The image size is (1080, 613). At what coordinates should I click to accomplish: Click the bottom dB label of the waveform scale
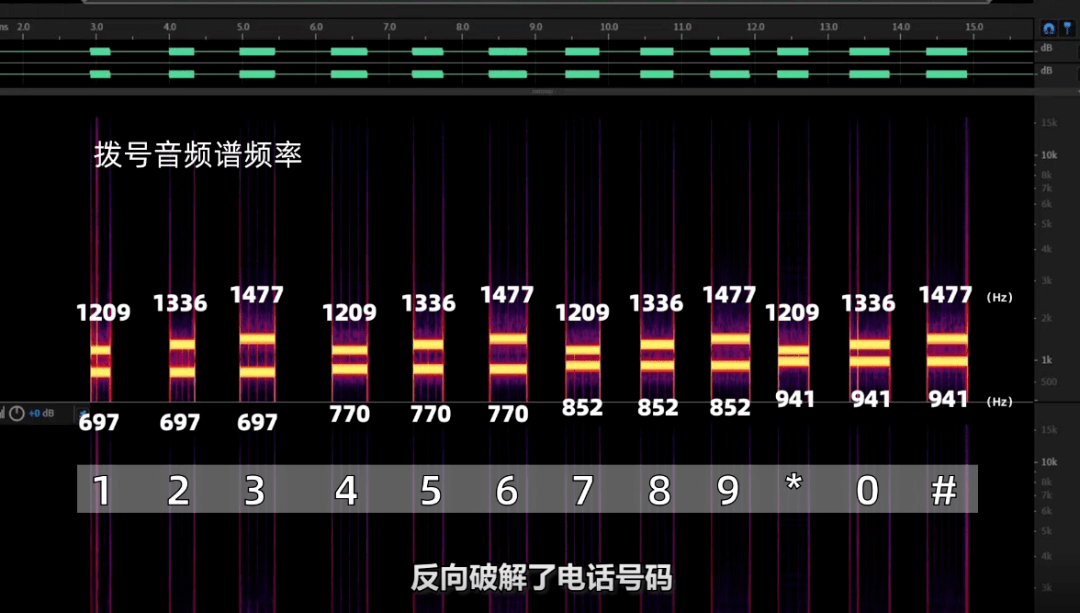click(x=1046, y=70)
